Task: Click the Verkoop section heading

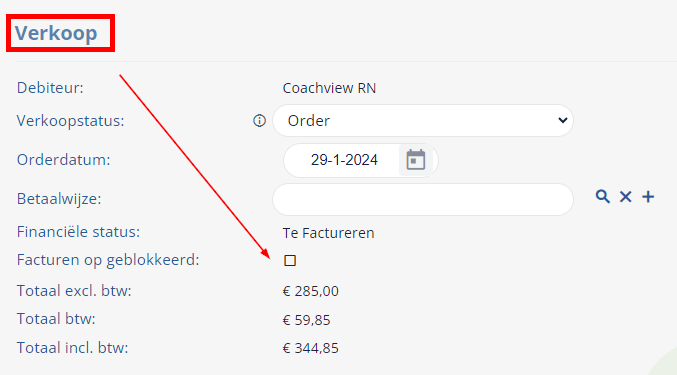Action: (56, 33)
